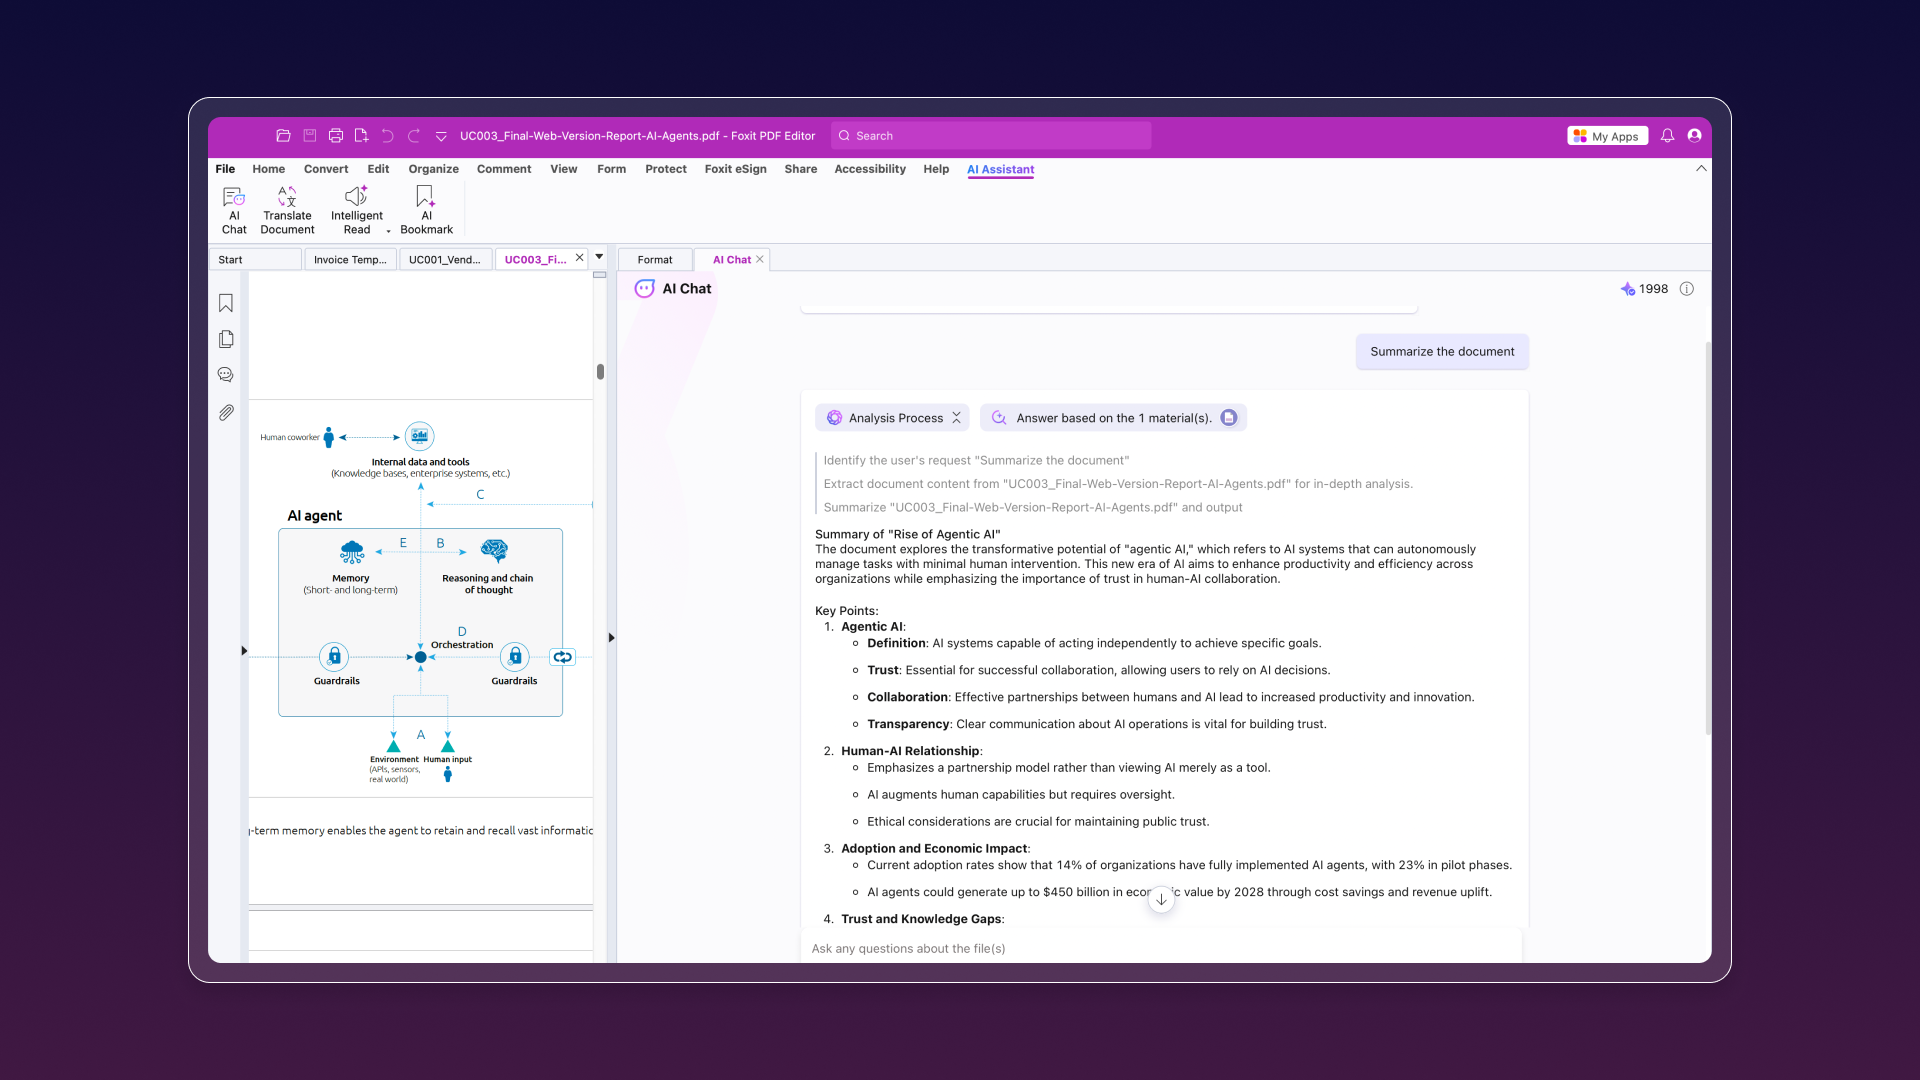Image resolution: width=1920 pixels, height=1080 pixels.
Task: Open the Bookmarks side panel icon
Action: pos(226,303)
